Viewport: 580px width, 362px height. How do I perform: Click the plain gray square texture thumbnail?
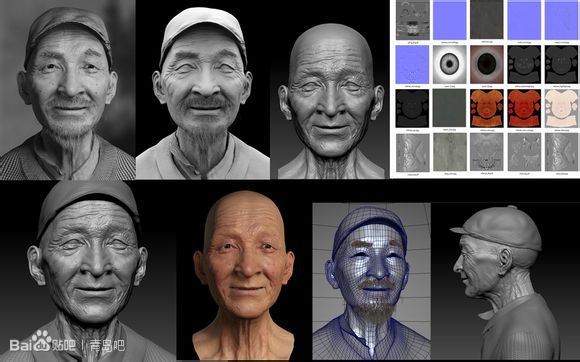(449, 108)
